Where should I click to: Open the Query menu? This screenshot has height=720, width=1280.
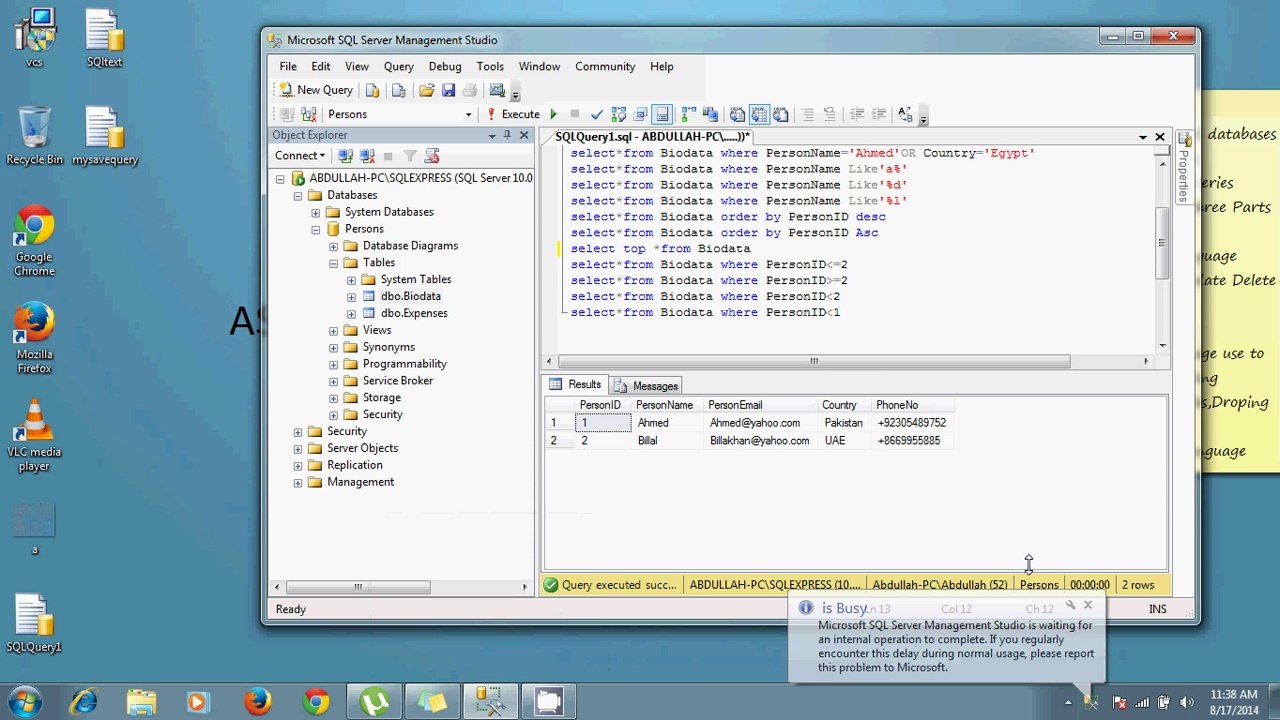tap(399, 66)
